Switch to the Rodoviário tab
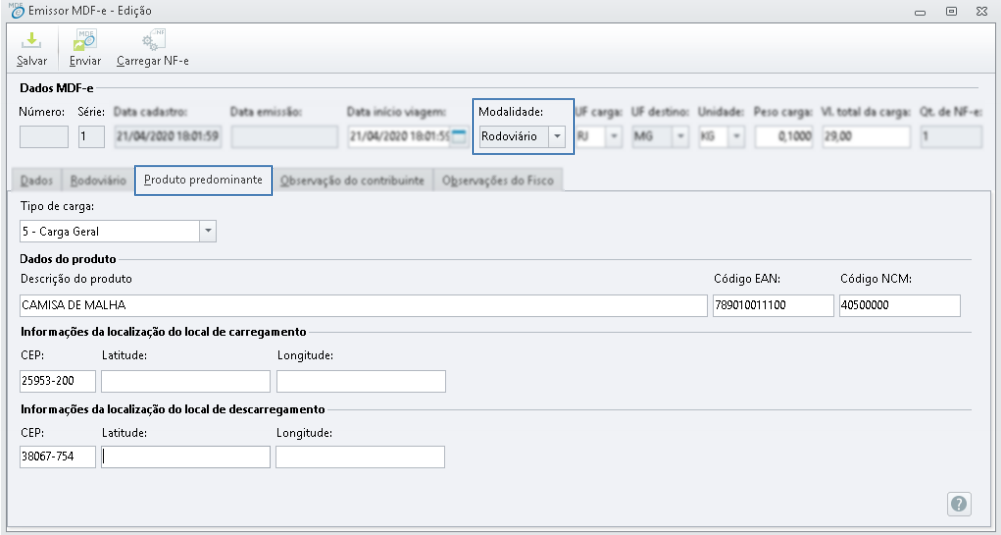Screen dimensions: 1001x535 (x=98, y=180)
